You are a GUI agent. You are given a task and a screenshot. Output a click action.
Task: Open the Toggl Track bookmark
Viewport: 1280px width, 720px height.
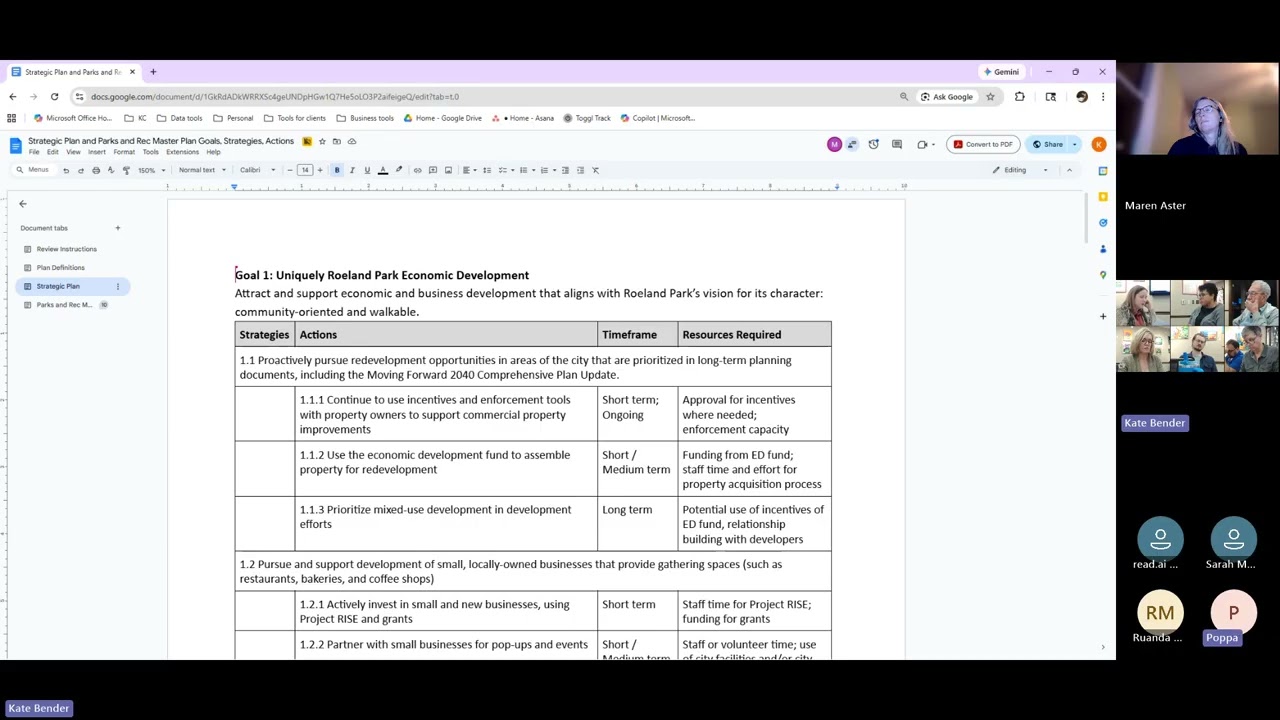pos(587,118)
